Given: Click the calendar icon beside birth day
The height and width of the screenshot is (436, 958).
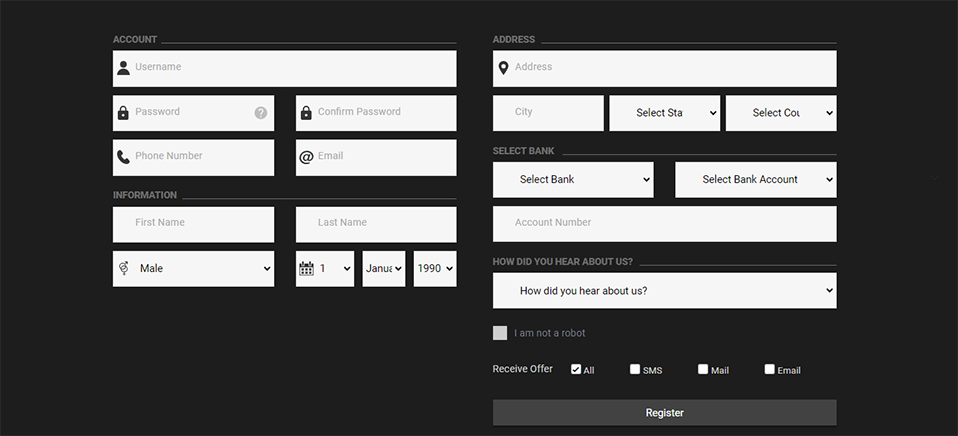Looking at the screenshot, I should point(306,269).
